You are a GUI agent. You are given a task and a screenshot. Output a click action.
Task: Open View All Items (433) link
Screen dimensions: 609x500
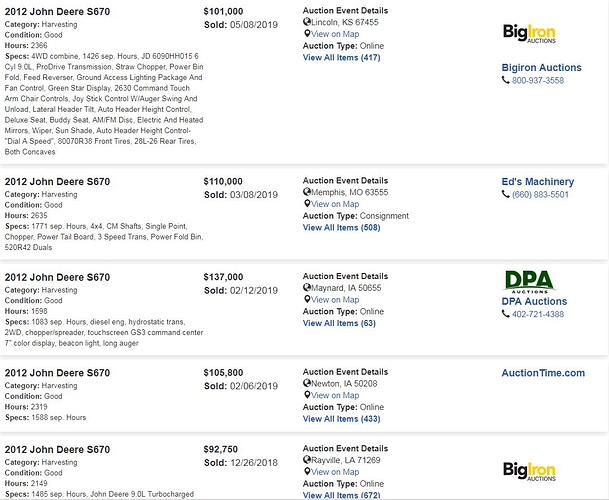(x=341, y=419)
